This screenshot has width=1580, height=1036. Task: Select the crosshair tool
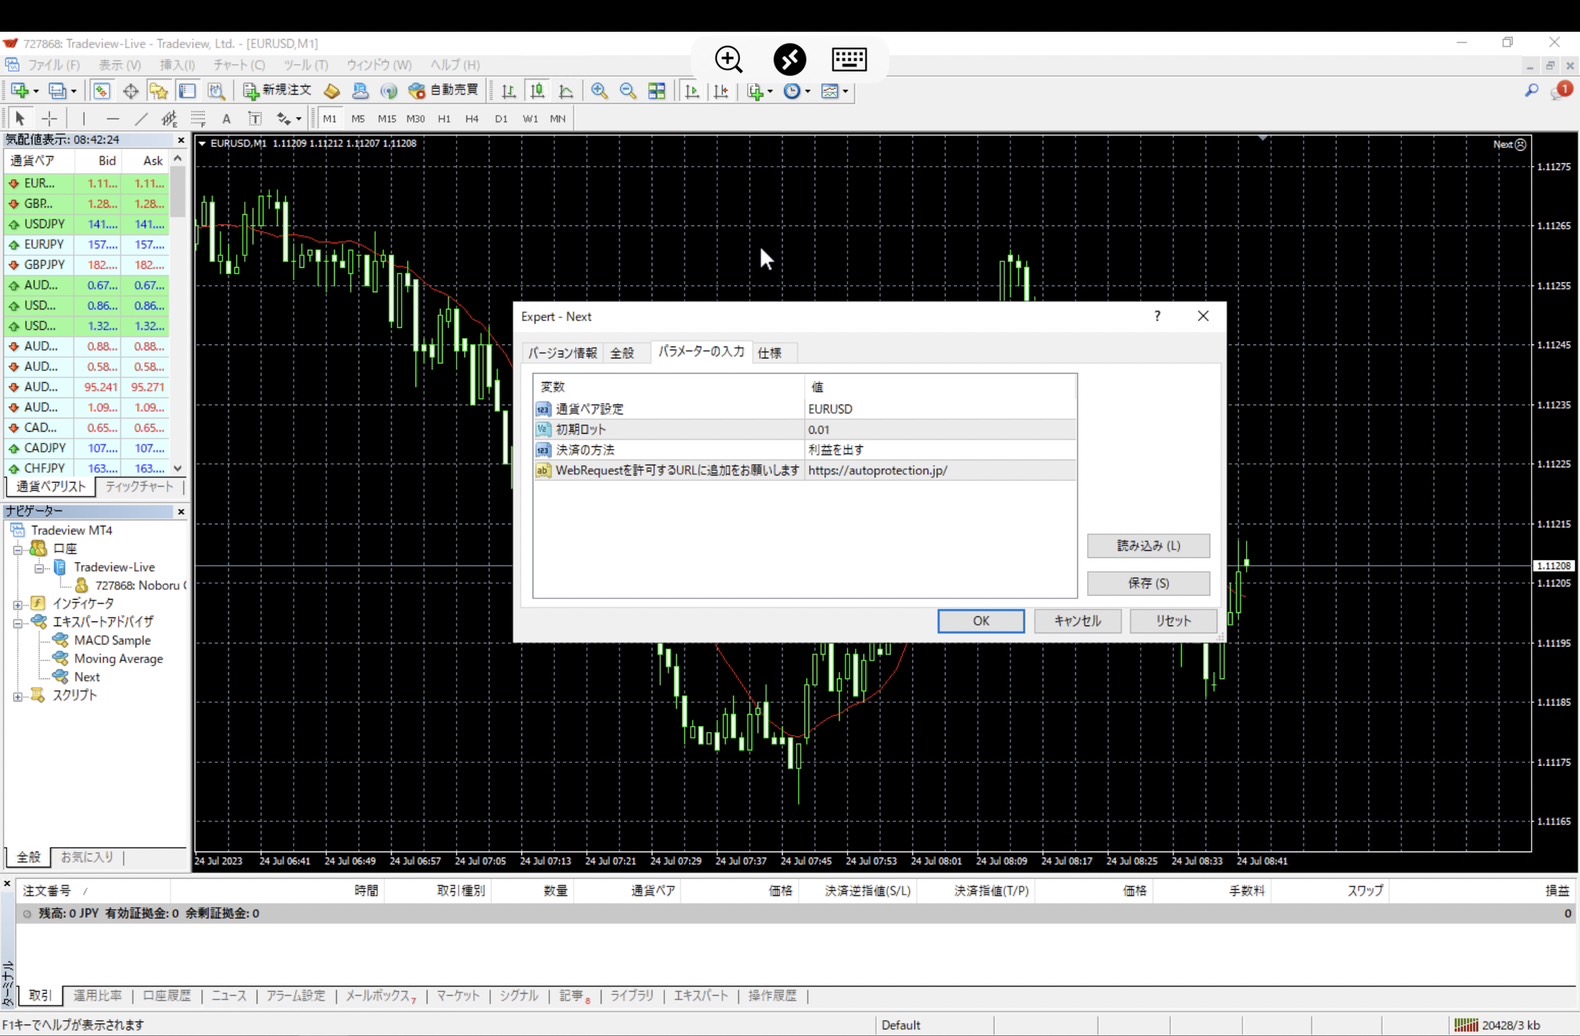point(49,118)
